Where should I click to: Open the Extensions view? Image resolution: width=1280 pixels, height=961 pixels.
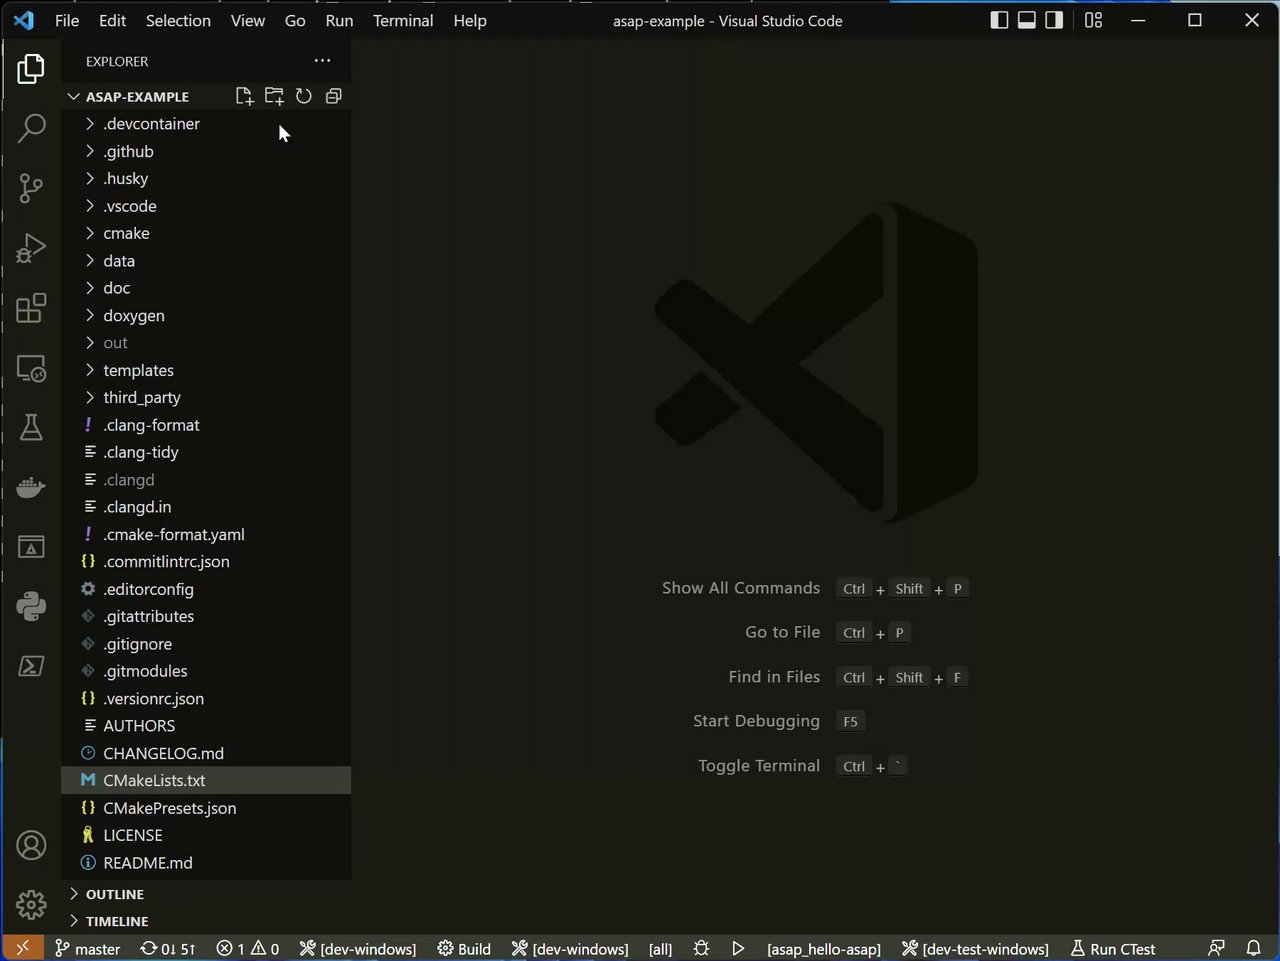31,308
